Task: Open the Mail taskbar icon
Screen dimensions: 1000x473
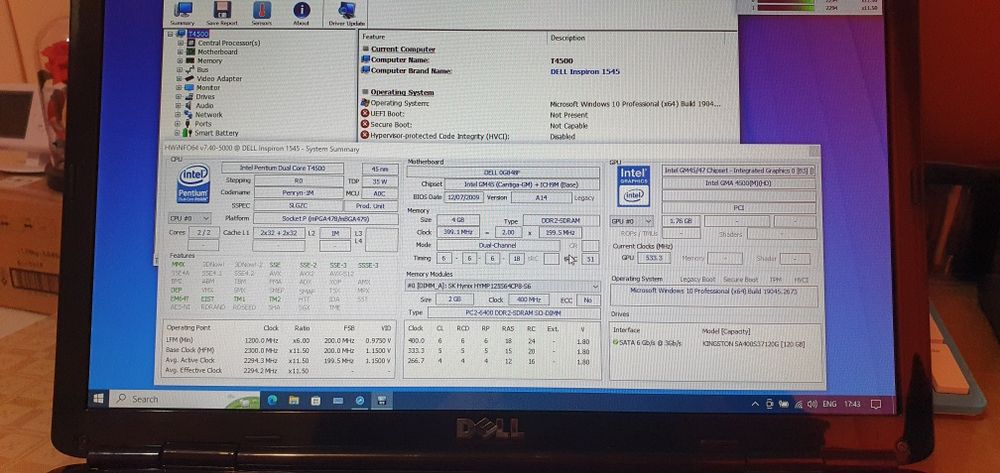Action: [x=338, y=402]
